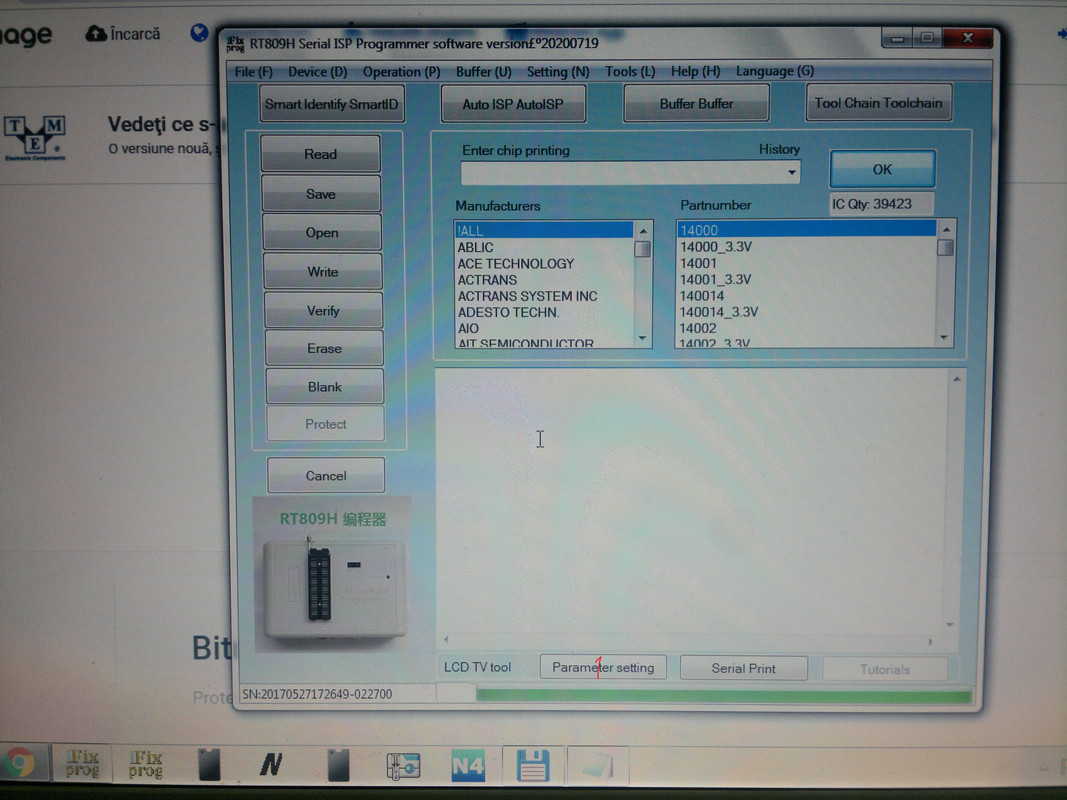Open the N4 application in taskbar

(468, 765)
